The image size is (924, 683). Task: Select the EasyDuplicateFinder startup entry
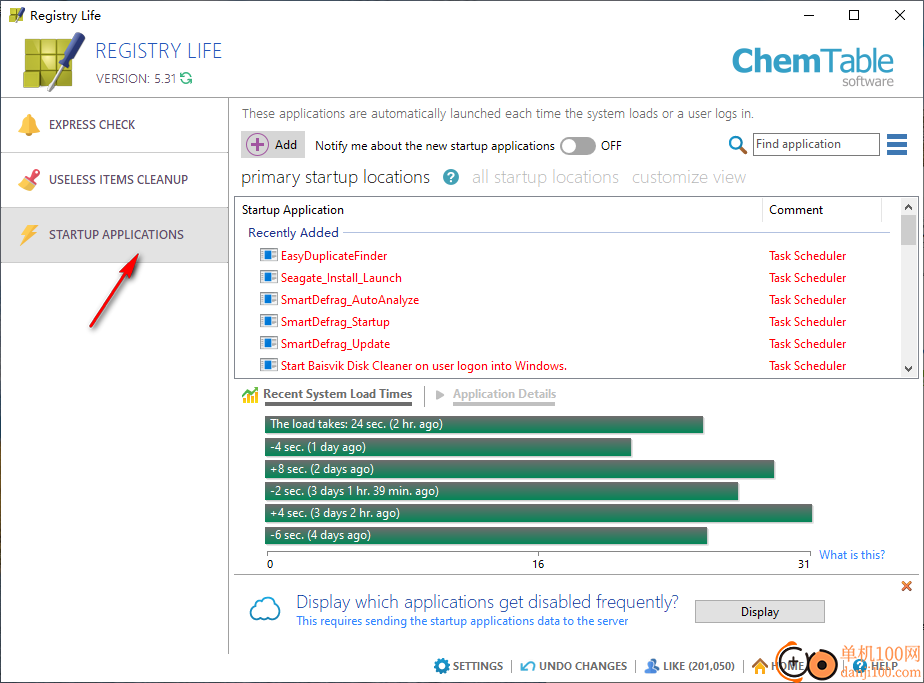point(334,255)
